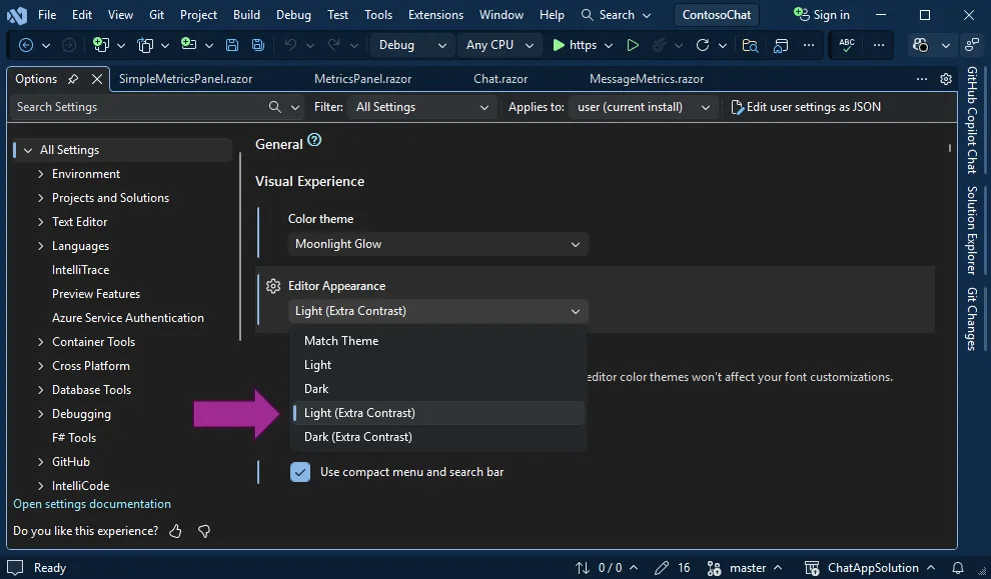Click Edit user settings as JSON
Screen dimensions: 991x579
point(810,107)
